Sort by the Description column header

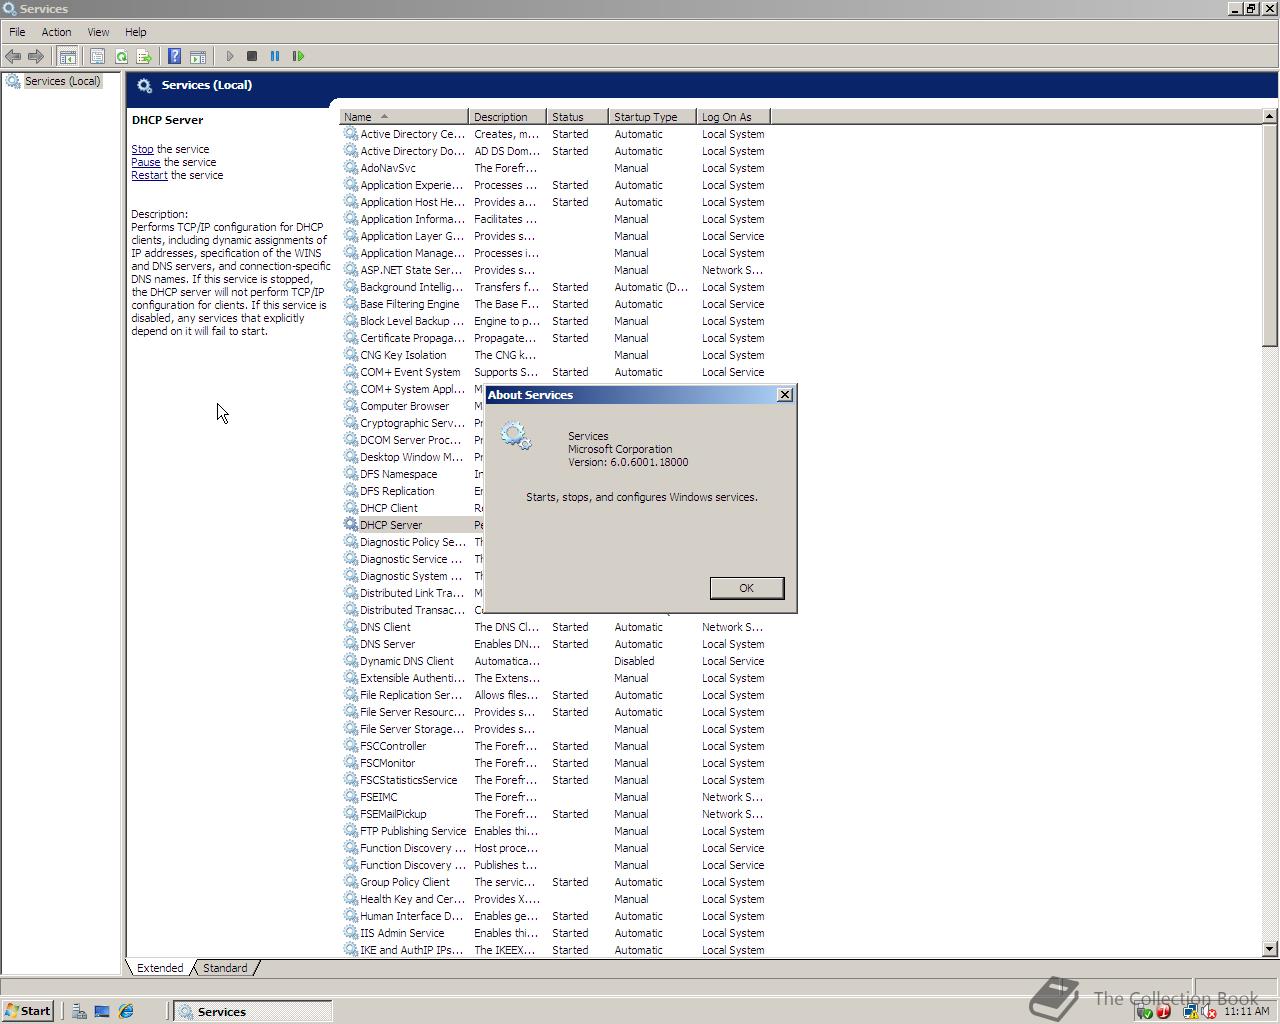507,117
